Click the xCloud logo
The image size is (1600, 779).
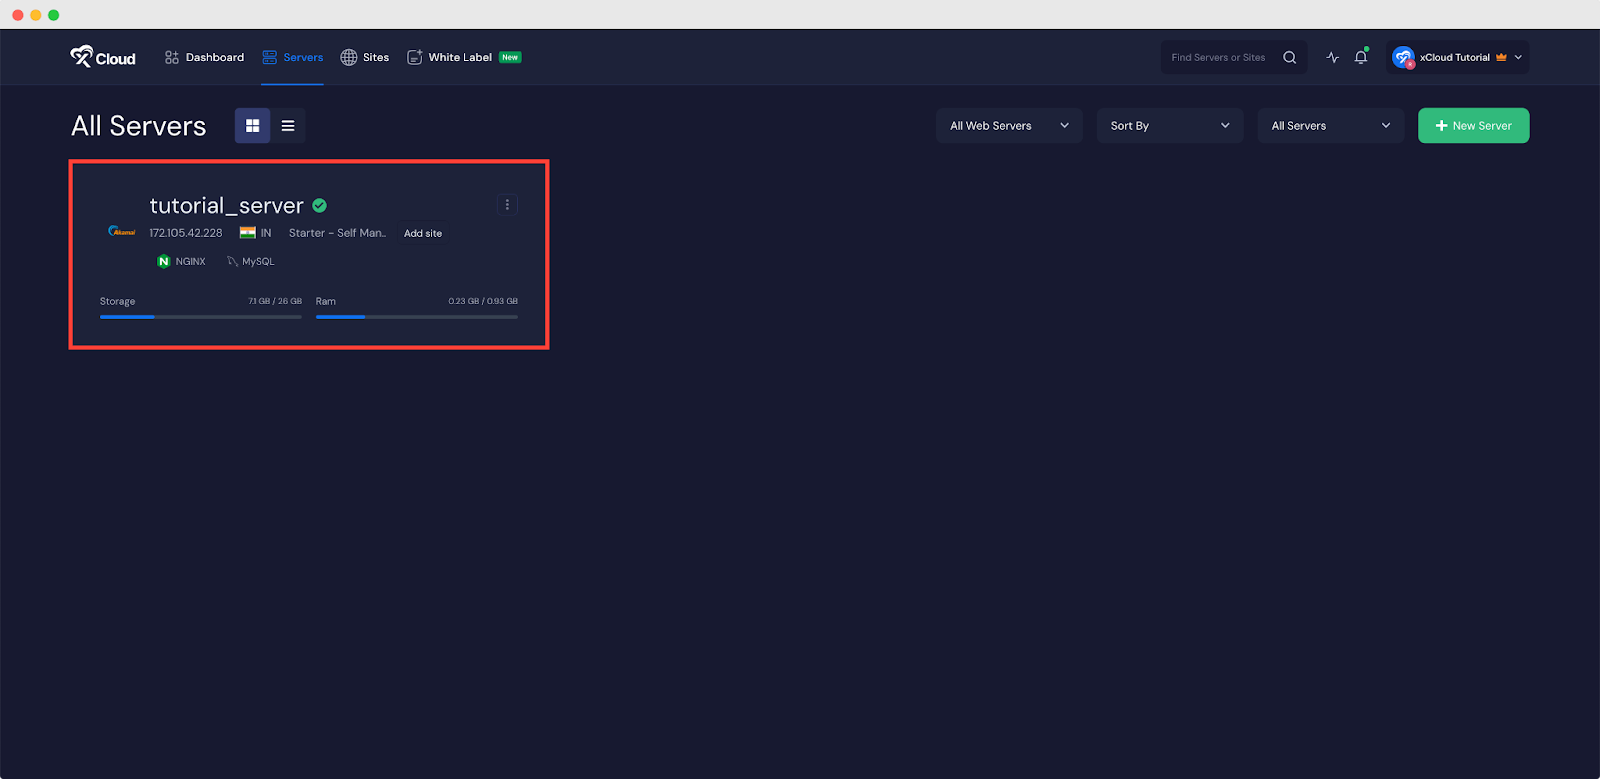click(102, 57)
